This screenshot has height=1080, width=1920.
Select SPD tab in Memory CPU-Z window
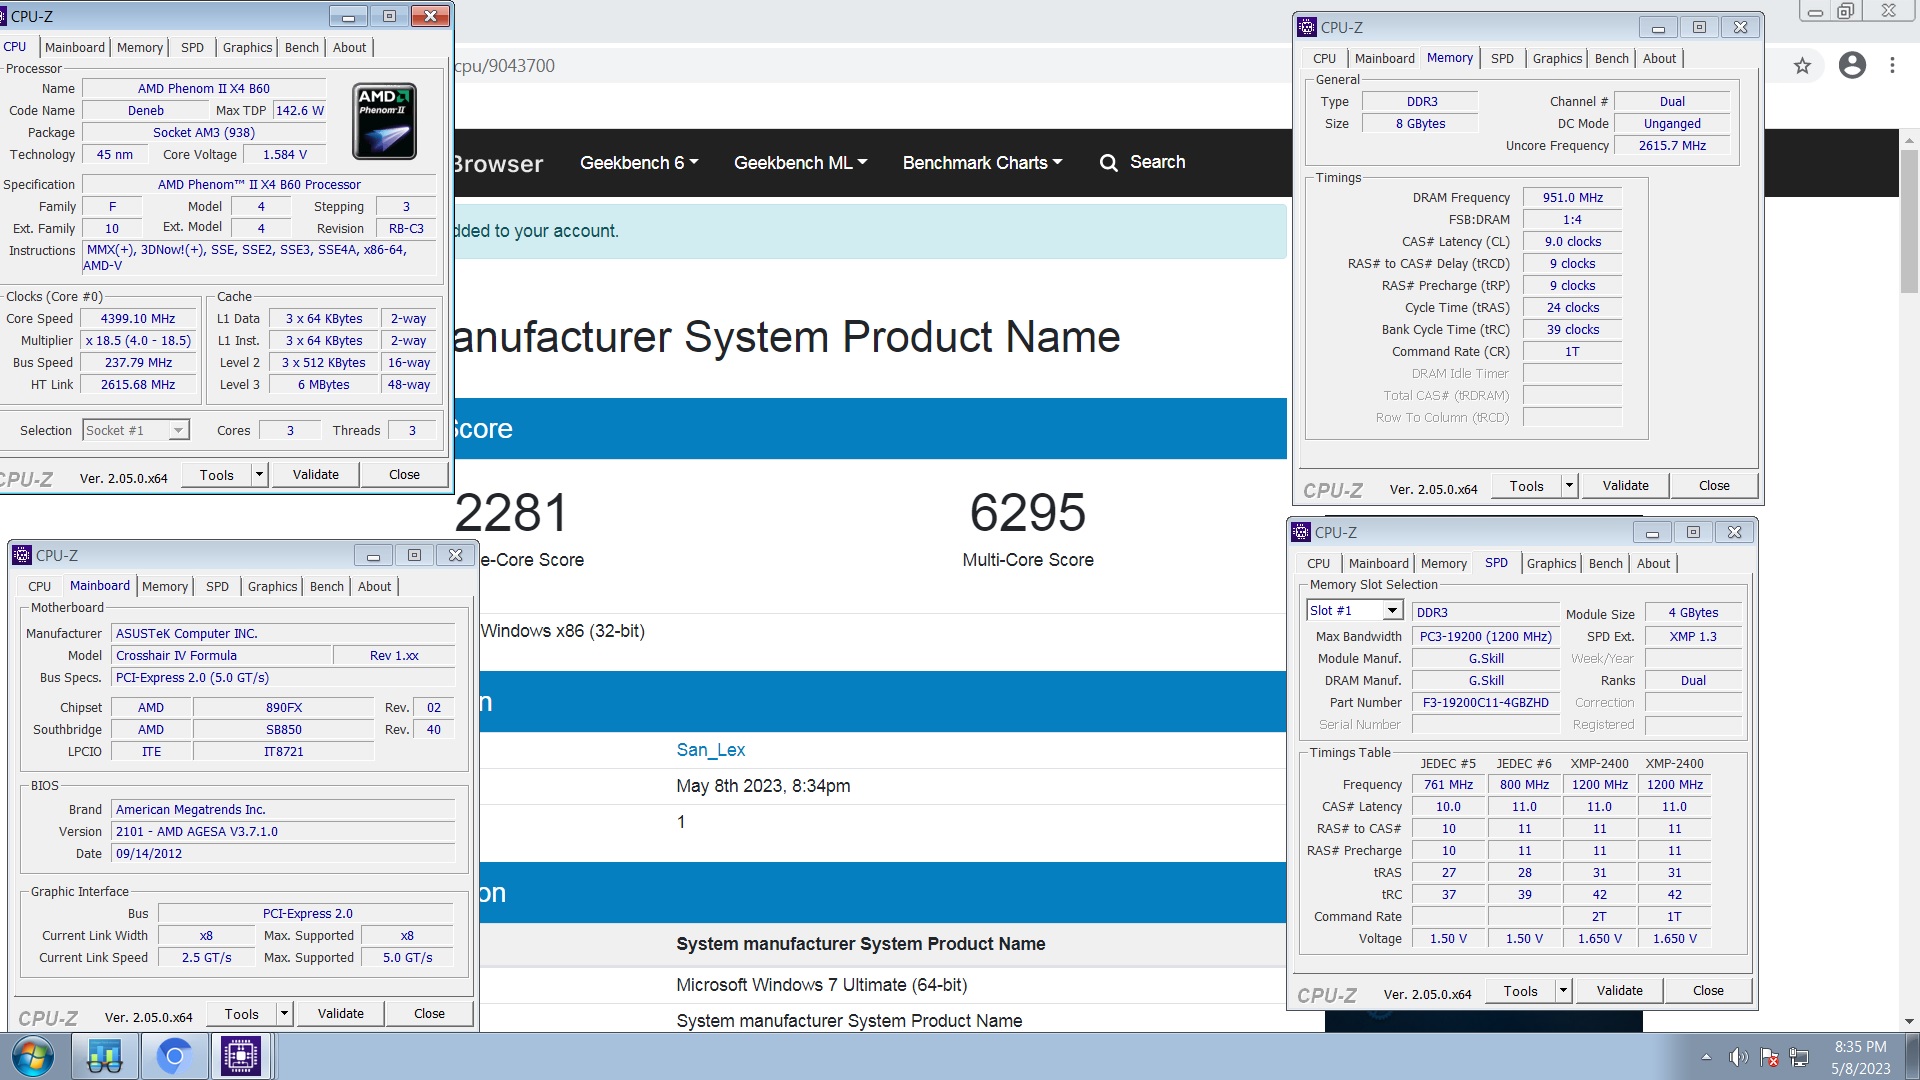click(1502, 59)
